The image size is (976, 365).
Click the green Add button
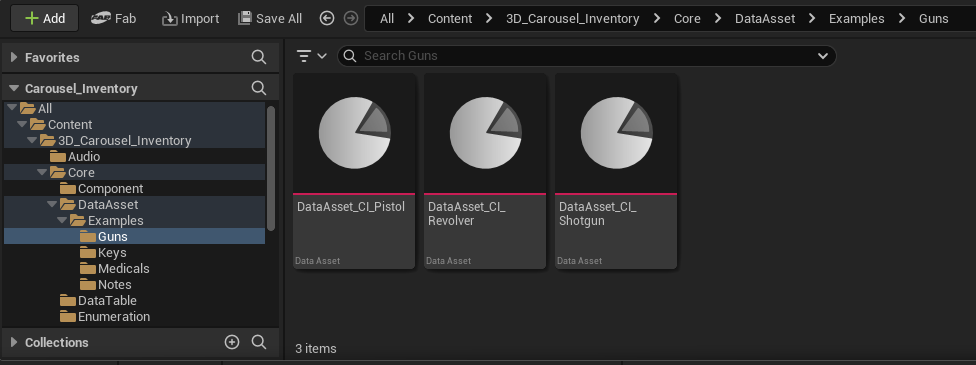44,18
